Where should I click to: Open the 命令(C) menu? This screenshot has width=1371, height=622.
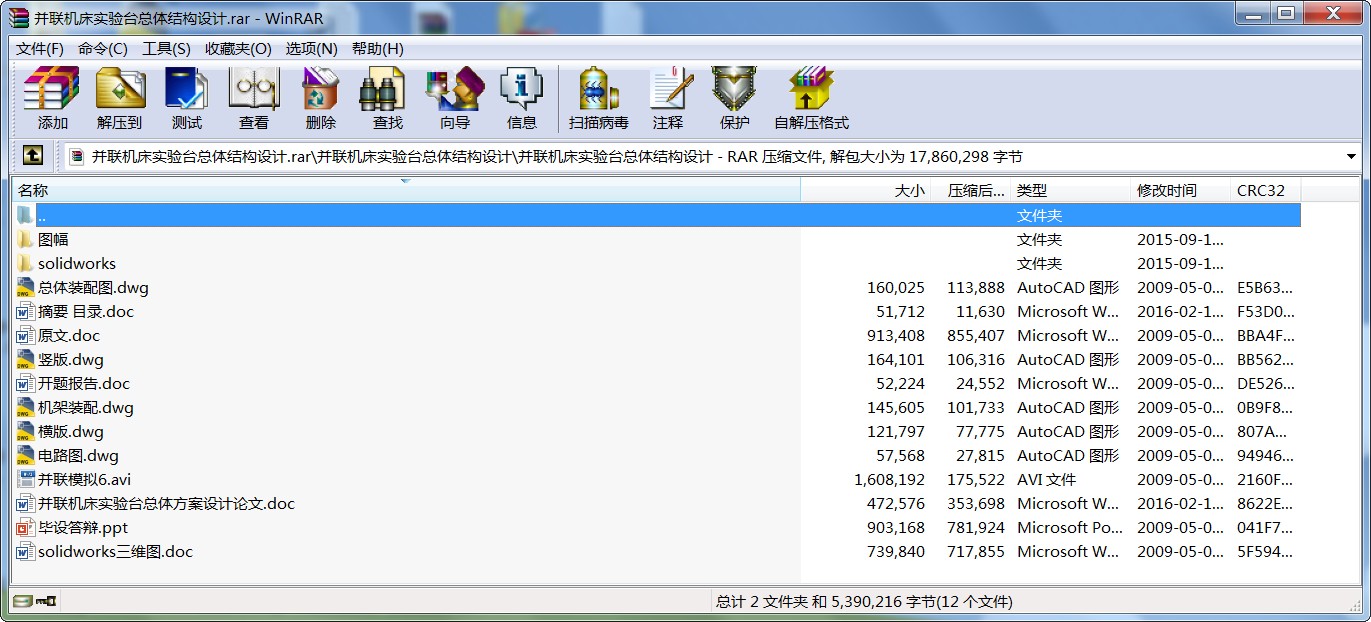pyautogui.click(x=103, y=48)
